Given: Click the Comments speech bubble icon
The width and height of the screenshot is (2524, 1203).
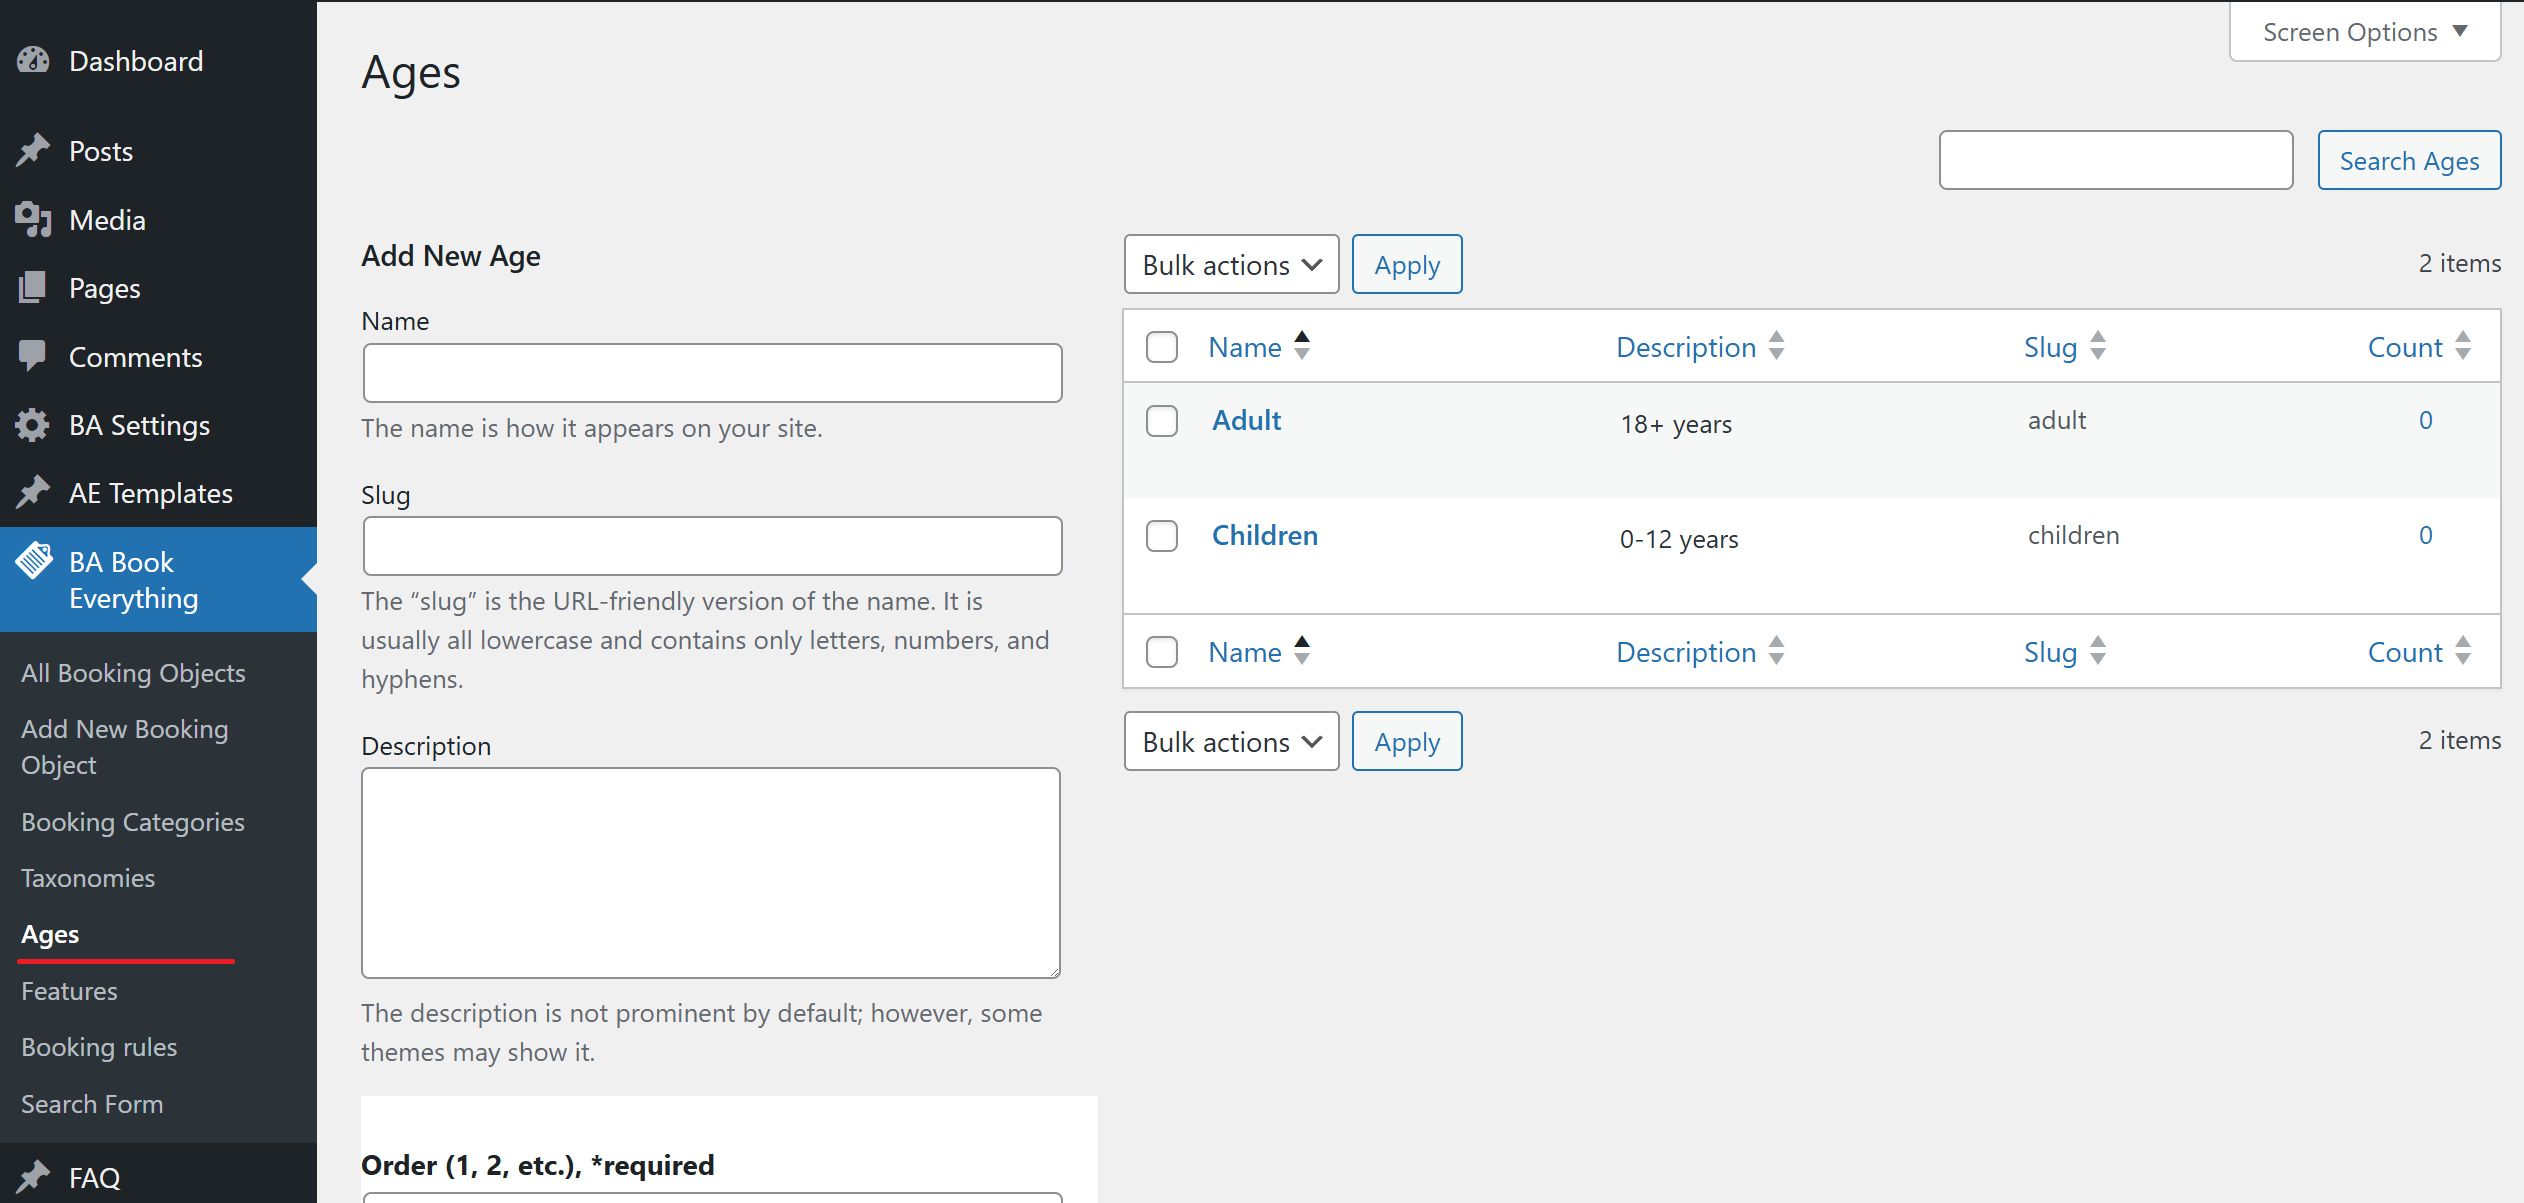Looking at the screenshot, I should (x=33, y=356).
